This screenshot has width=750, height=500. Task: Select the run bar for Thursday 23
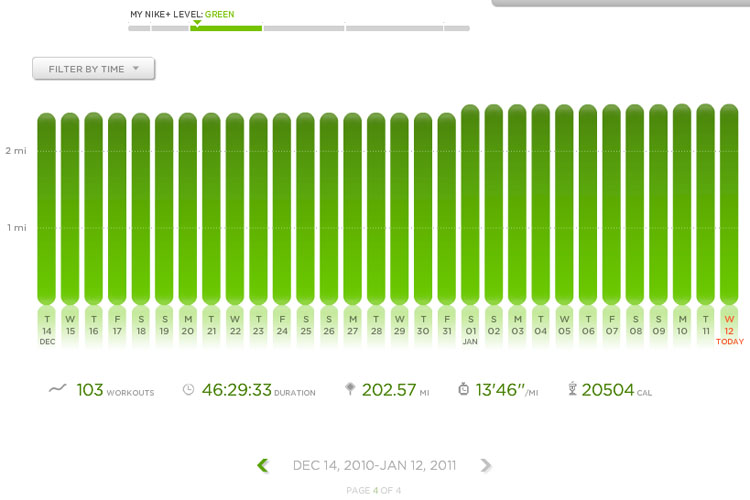(x=258, y=209)
